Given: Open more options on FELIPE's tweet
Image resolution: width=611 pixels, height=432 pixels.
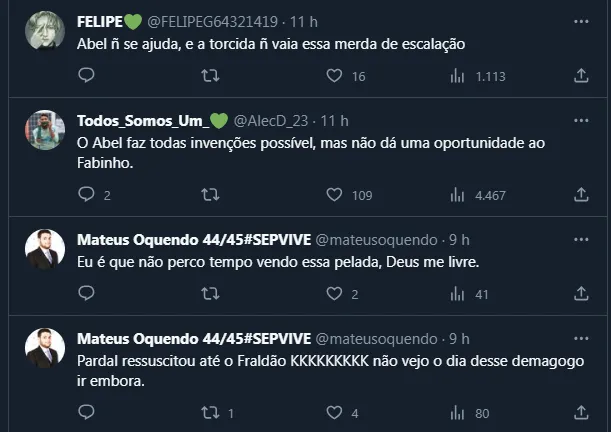Looking at the screenshot, I should click(582, 20).
